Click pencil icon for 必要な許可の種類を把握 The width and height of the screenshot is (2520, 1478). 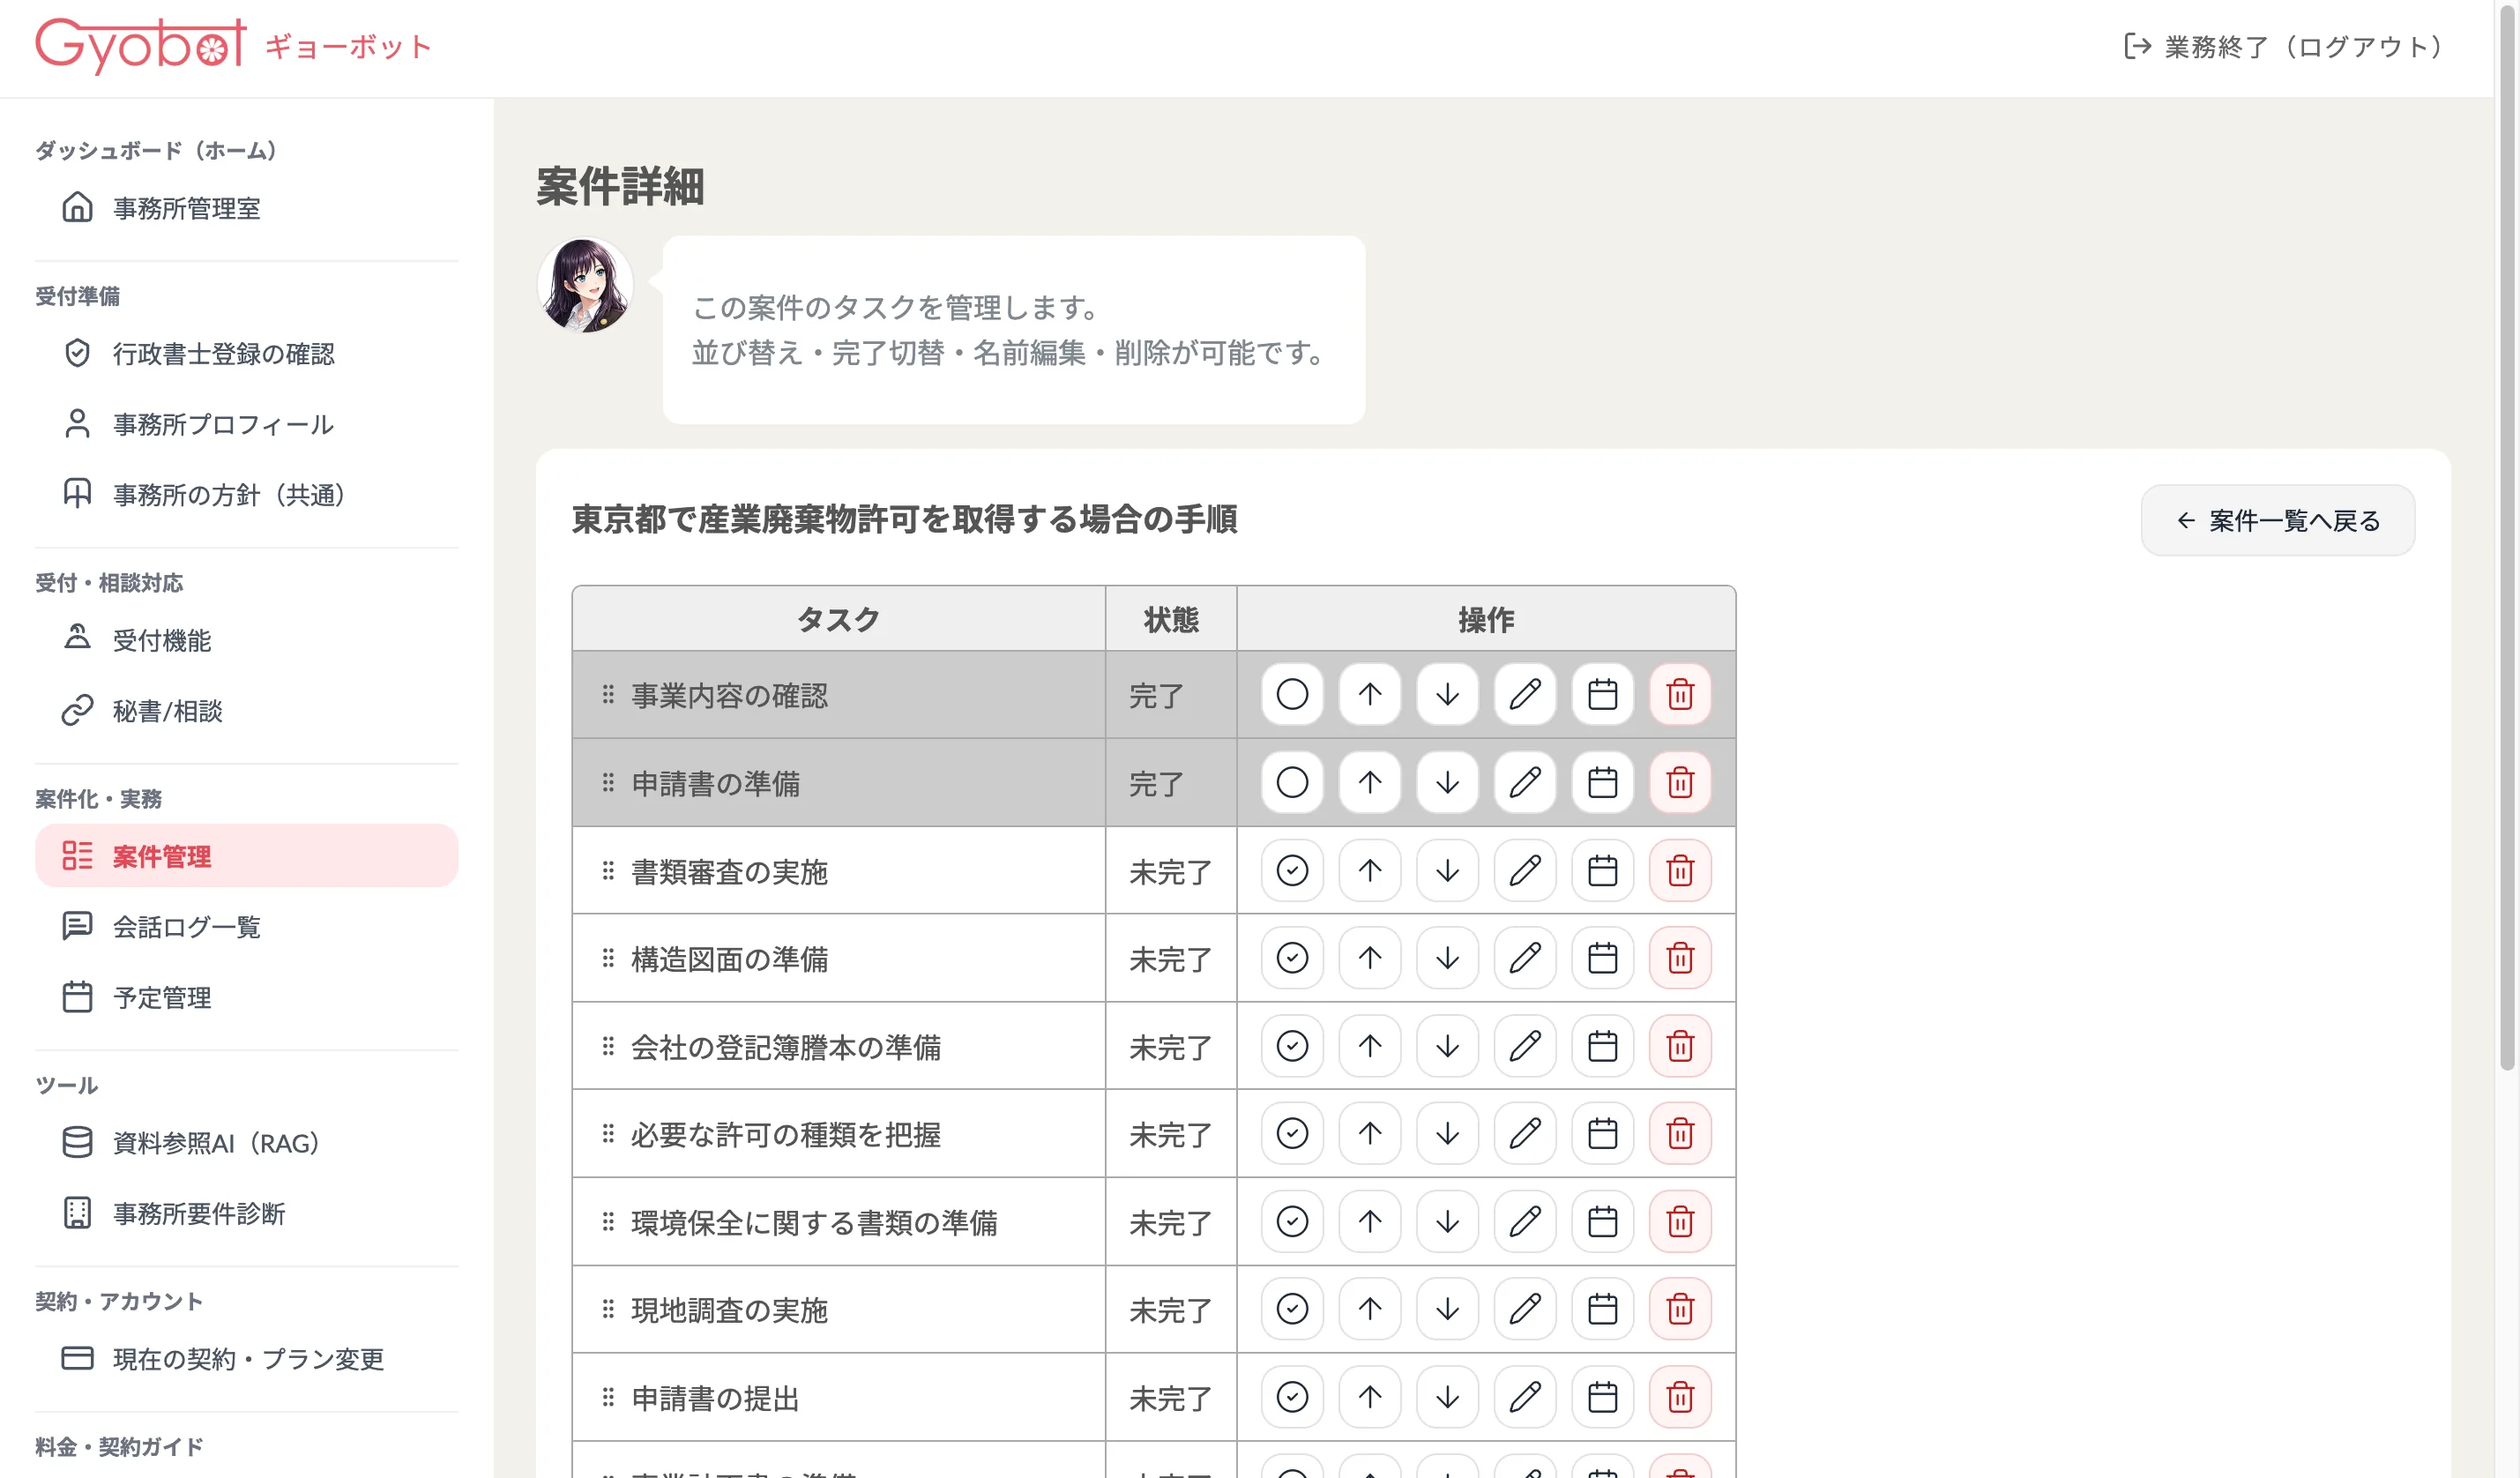coord(1525,1134)
